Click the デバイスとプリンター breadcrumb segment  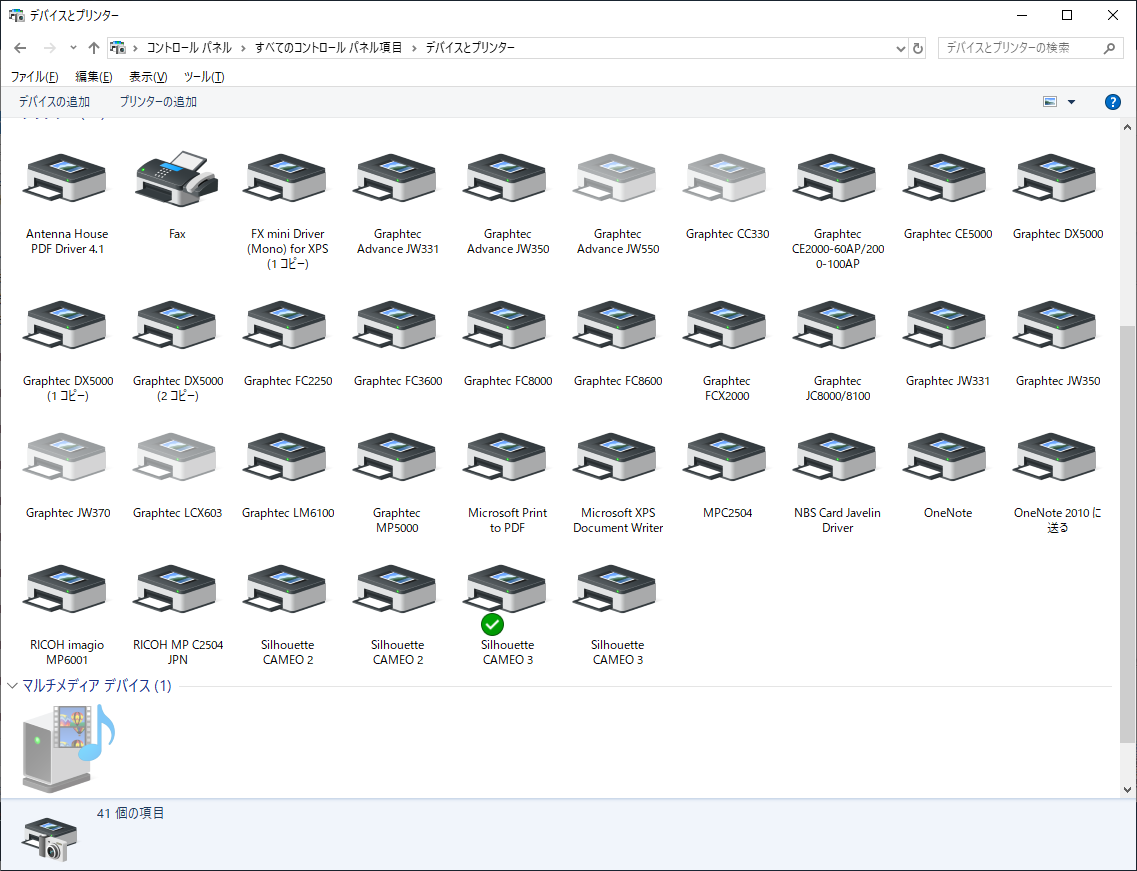click(470, 48)
